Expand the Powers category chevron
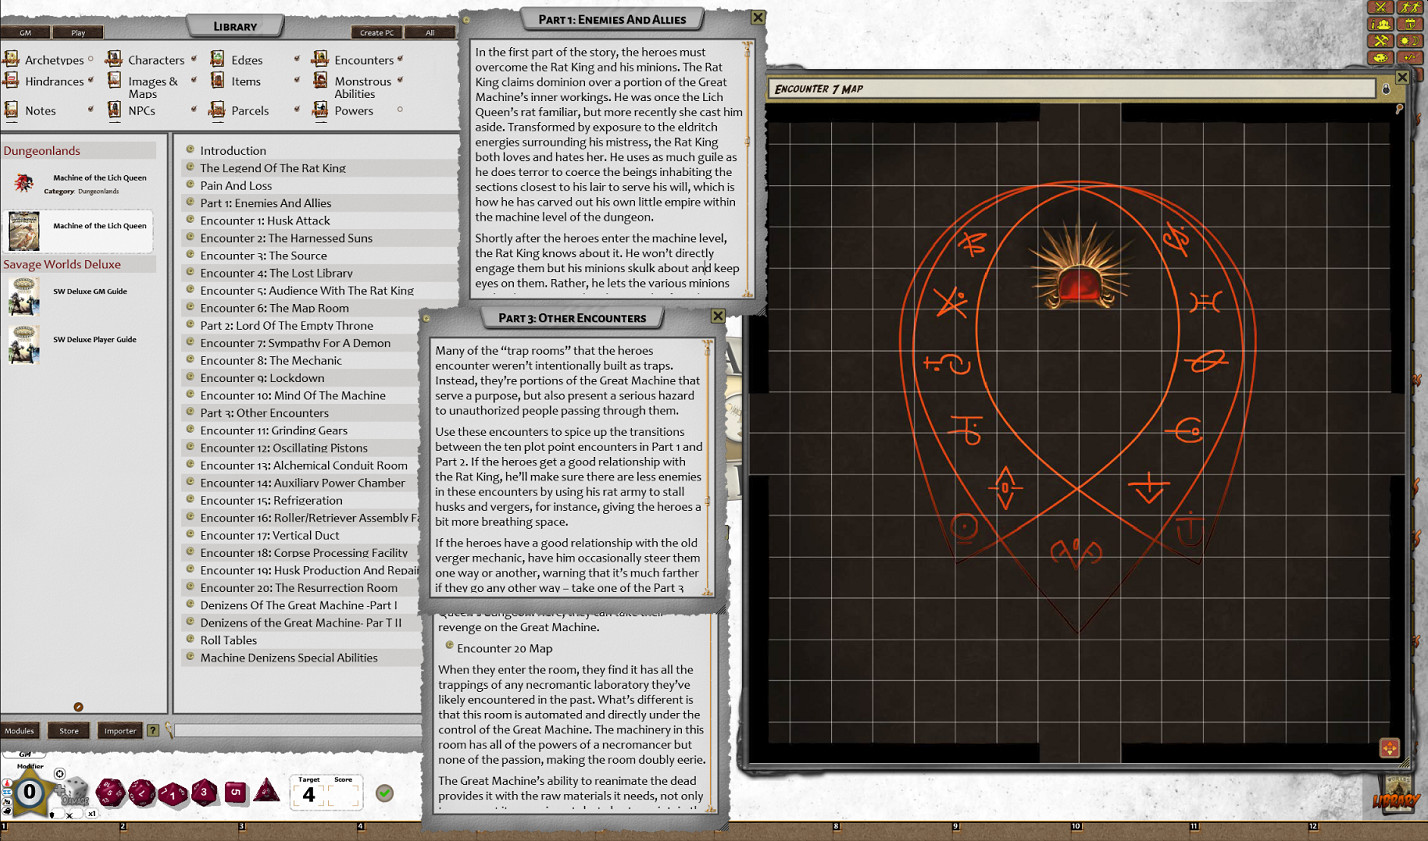1428x841 pixels. coord(400,110)
